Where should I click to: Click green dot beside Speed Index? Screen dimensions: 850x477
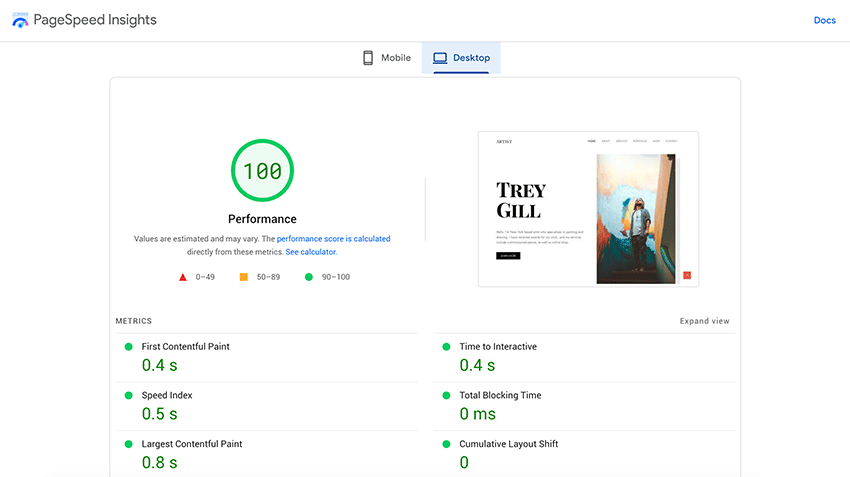(128, 395)
